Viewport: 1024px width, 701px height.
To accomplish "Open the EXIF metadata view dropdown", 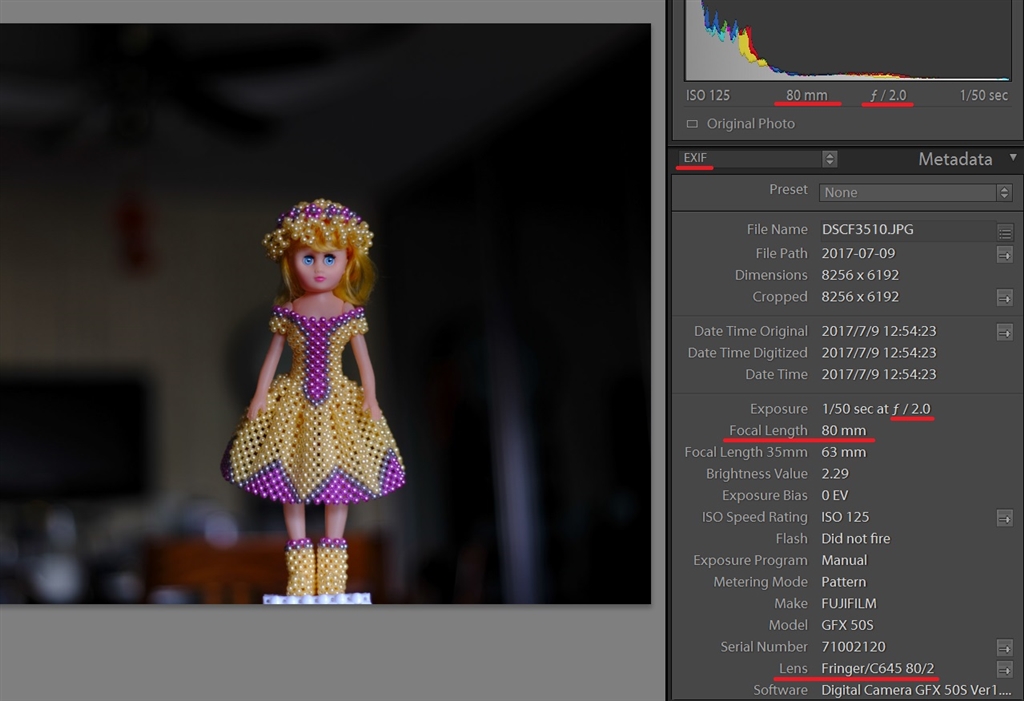I will (x=757, y=159).
